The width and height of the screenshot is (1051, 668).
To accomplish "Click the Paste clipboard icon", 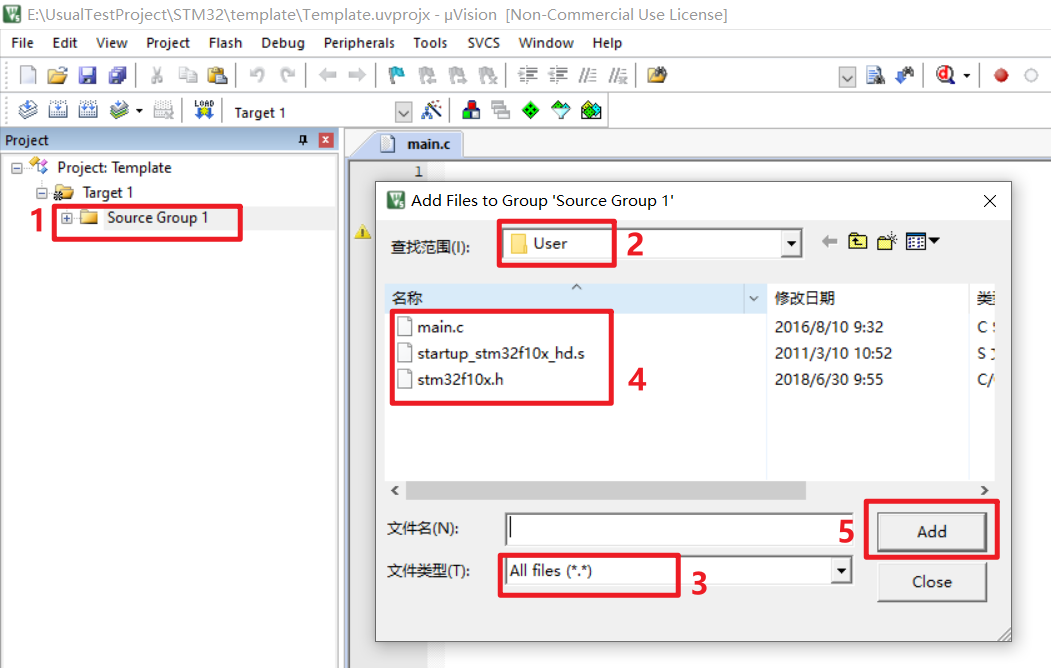I will [x=217, y=75].
